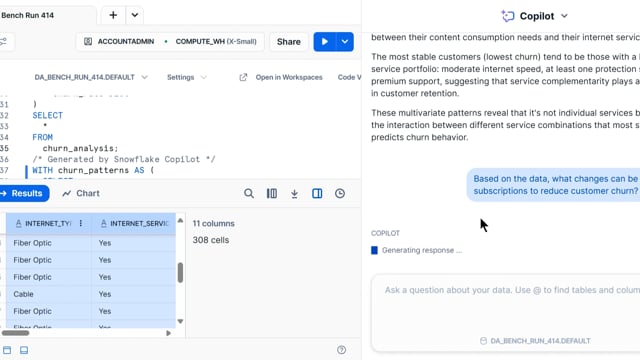Add a new worksheet tab
Image resolution: width=640 pixels, height=360 pixels.
point(113,16)
